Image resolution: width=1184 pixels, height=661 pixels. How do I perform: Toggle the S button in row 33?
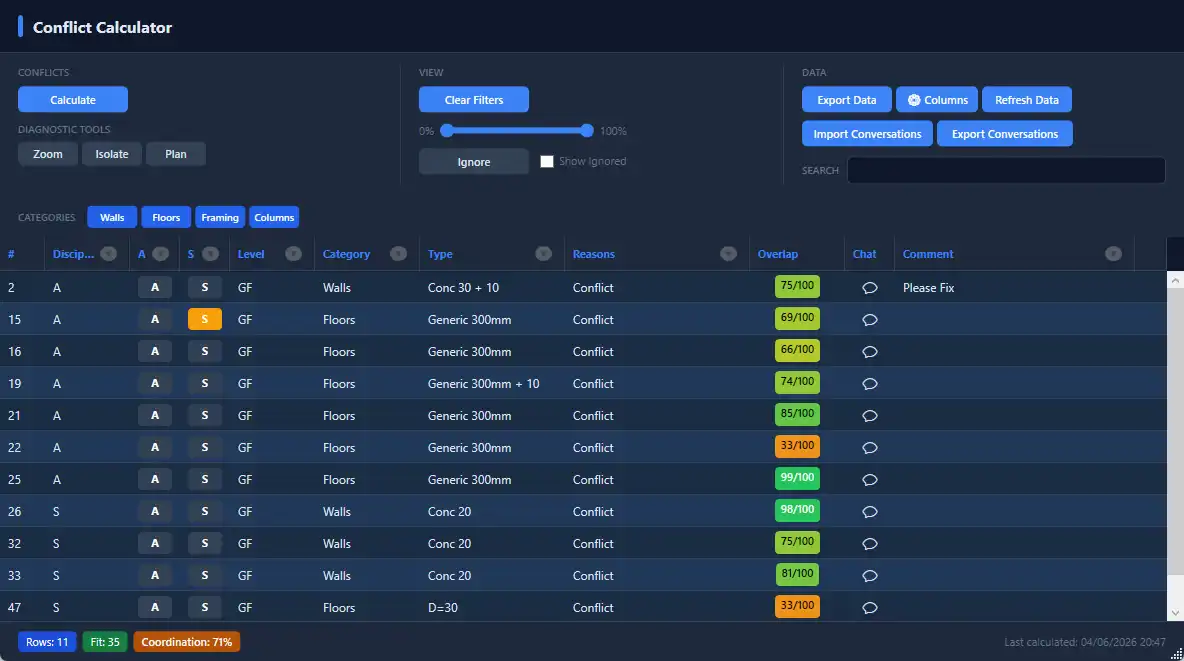click(205, 575)
